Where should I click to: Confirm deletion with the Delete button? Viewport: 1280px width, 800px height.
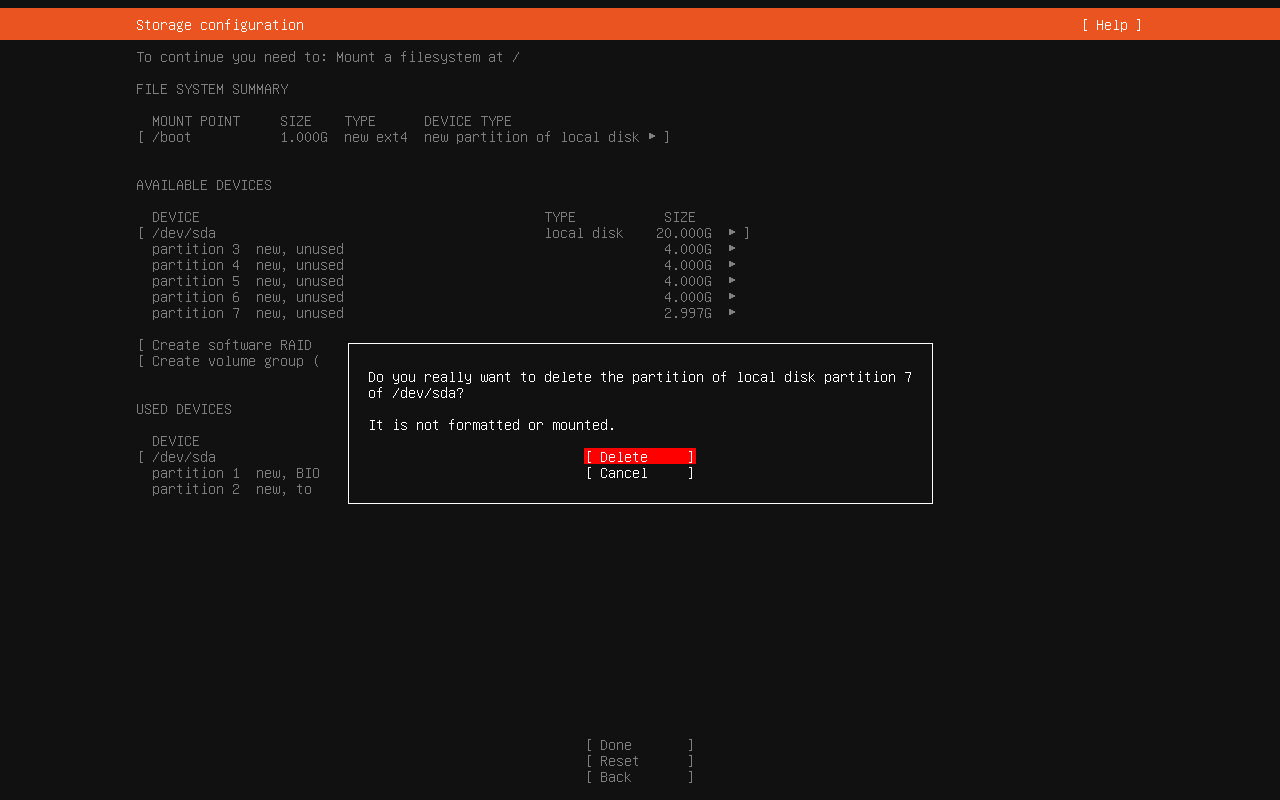pyautogui.click(x=639, y=457)
